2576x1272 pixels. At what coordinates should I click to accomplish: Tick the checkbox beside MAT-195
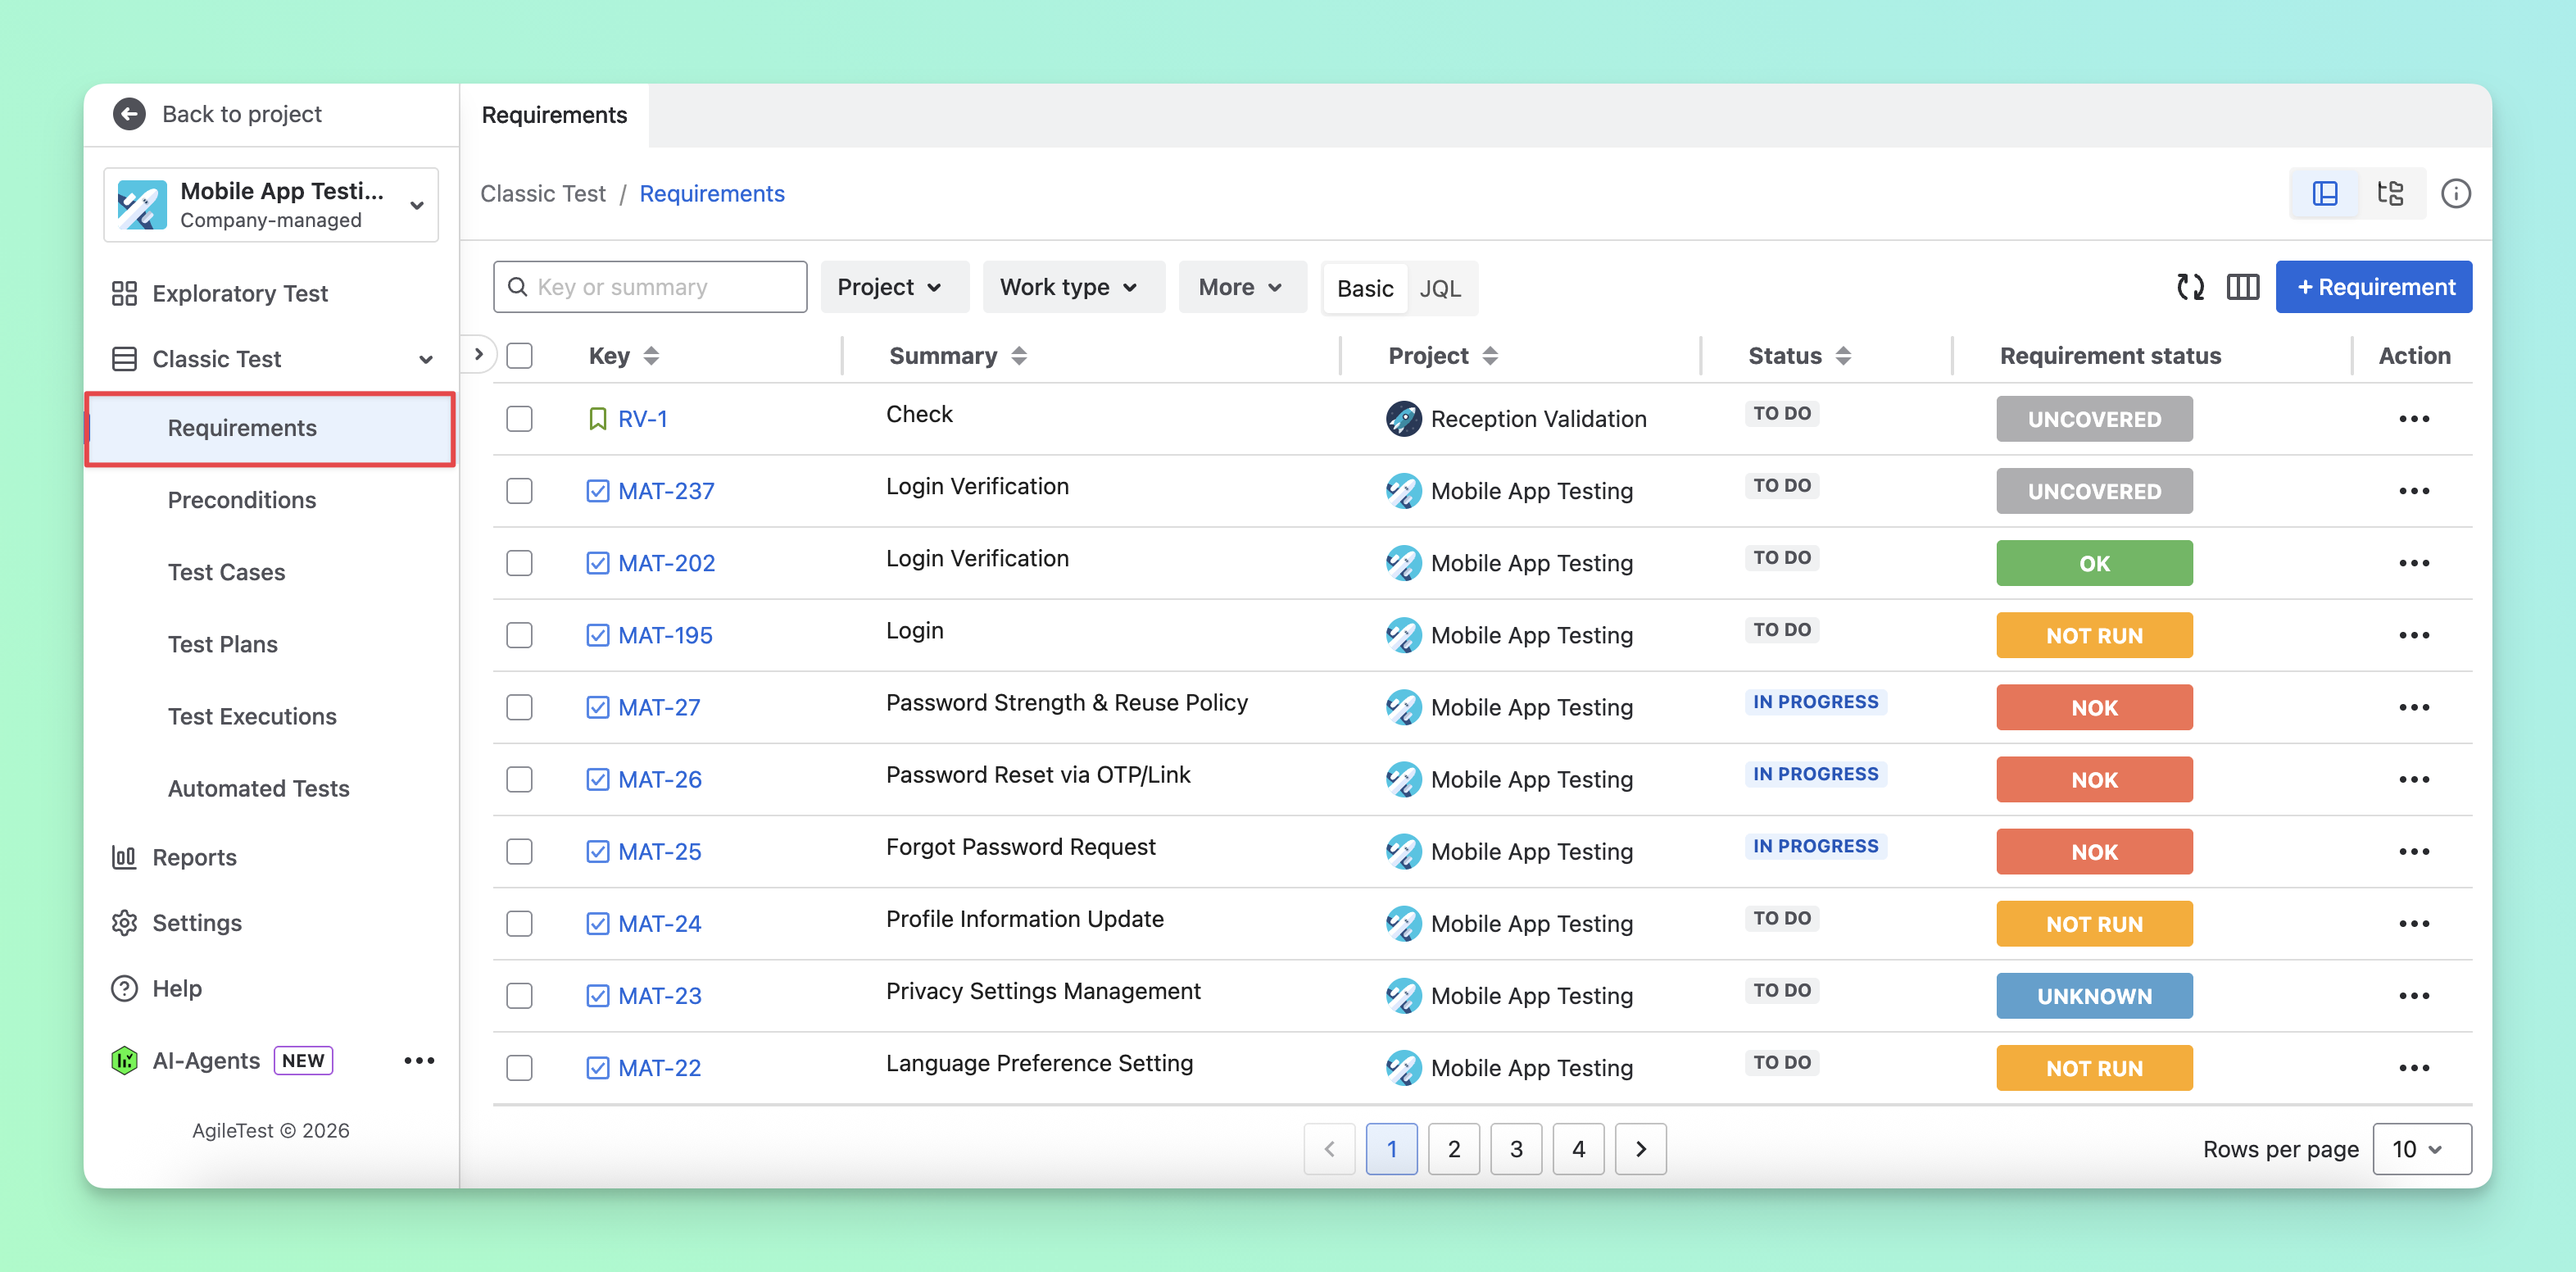(x=519, y=635)
